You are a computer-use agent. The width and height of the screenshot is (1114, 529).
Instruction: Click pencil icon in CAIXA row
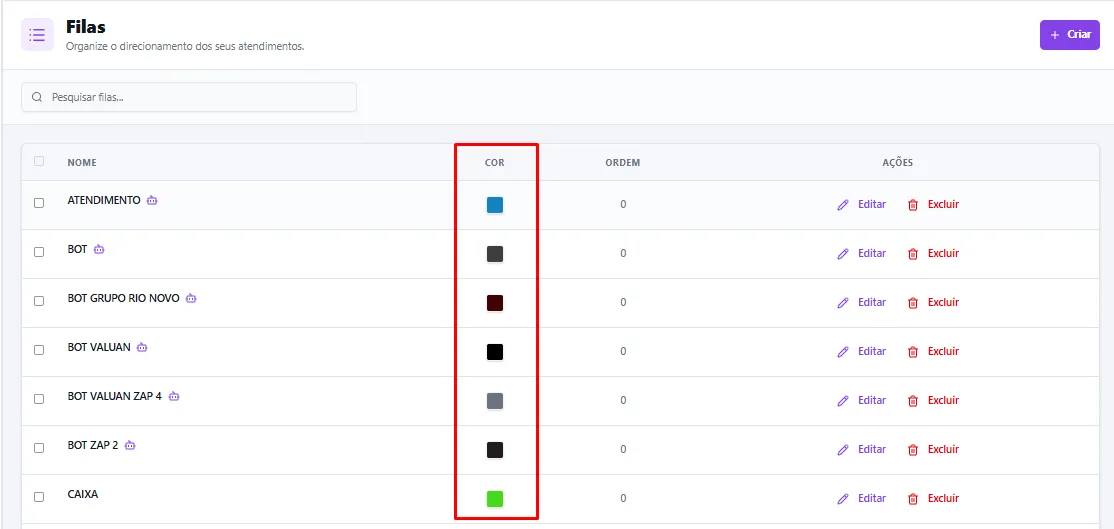pyautogui.click(x=843, y=498)
